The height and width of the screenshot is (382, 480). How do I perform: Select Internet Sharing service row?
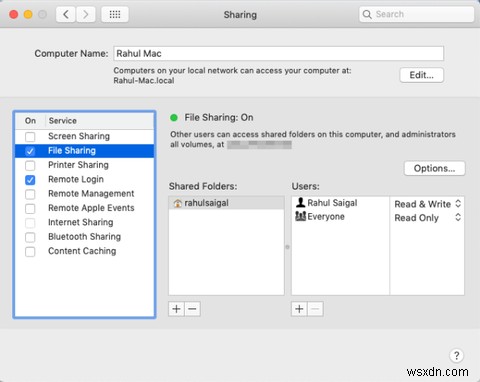(x=84, y=222)
